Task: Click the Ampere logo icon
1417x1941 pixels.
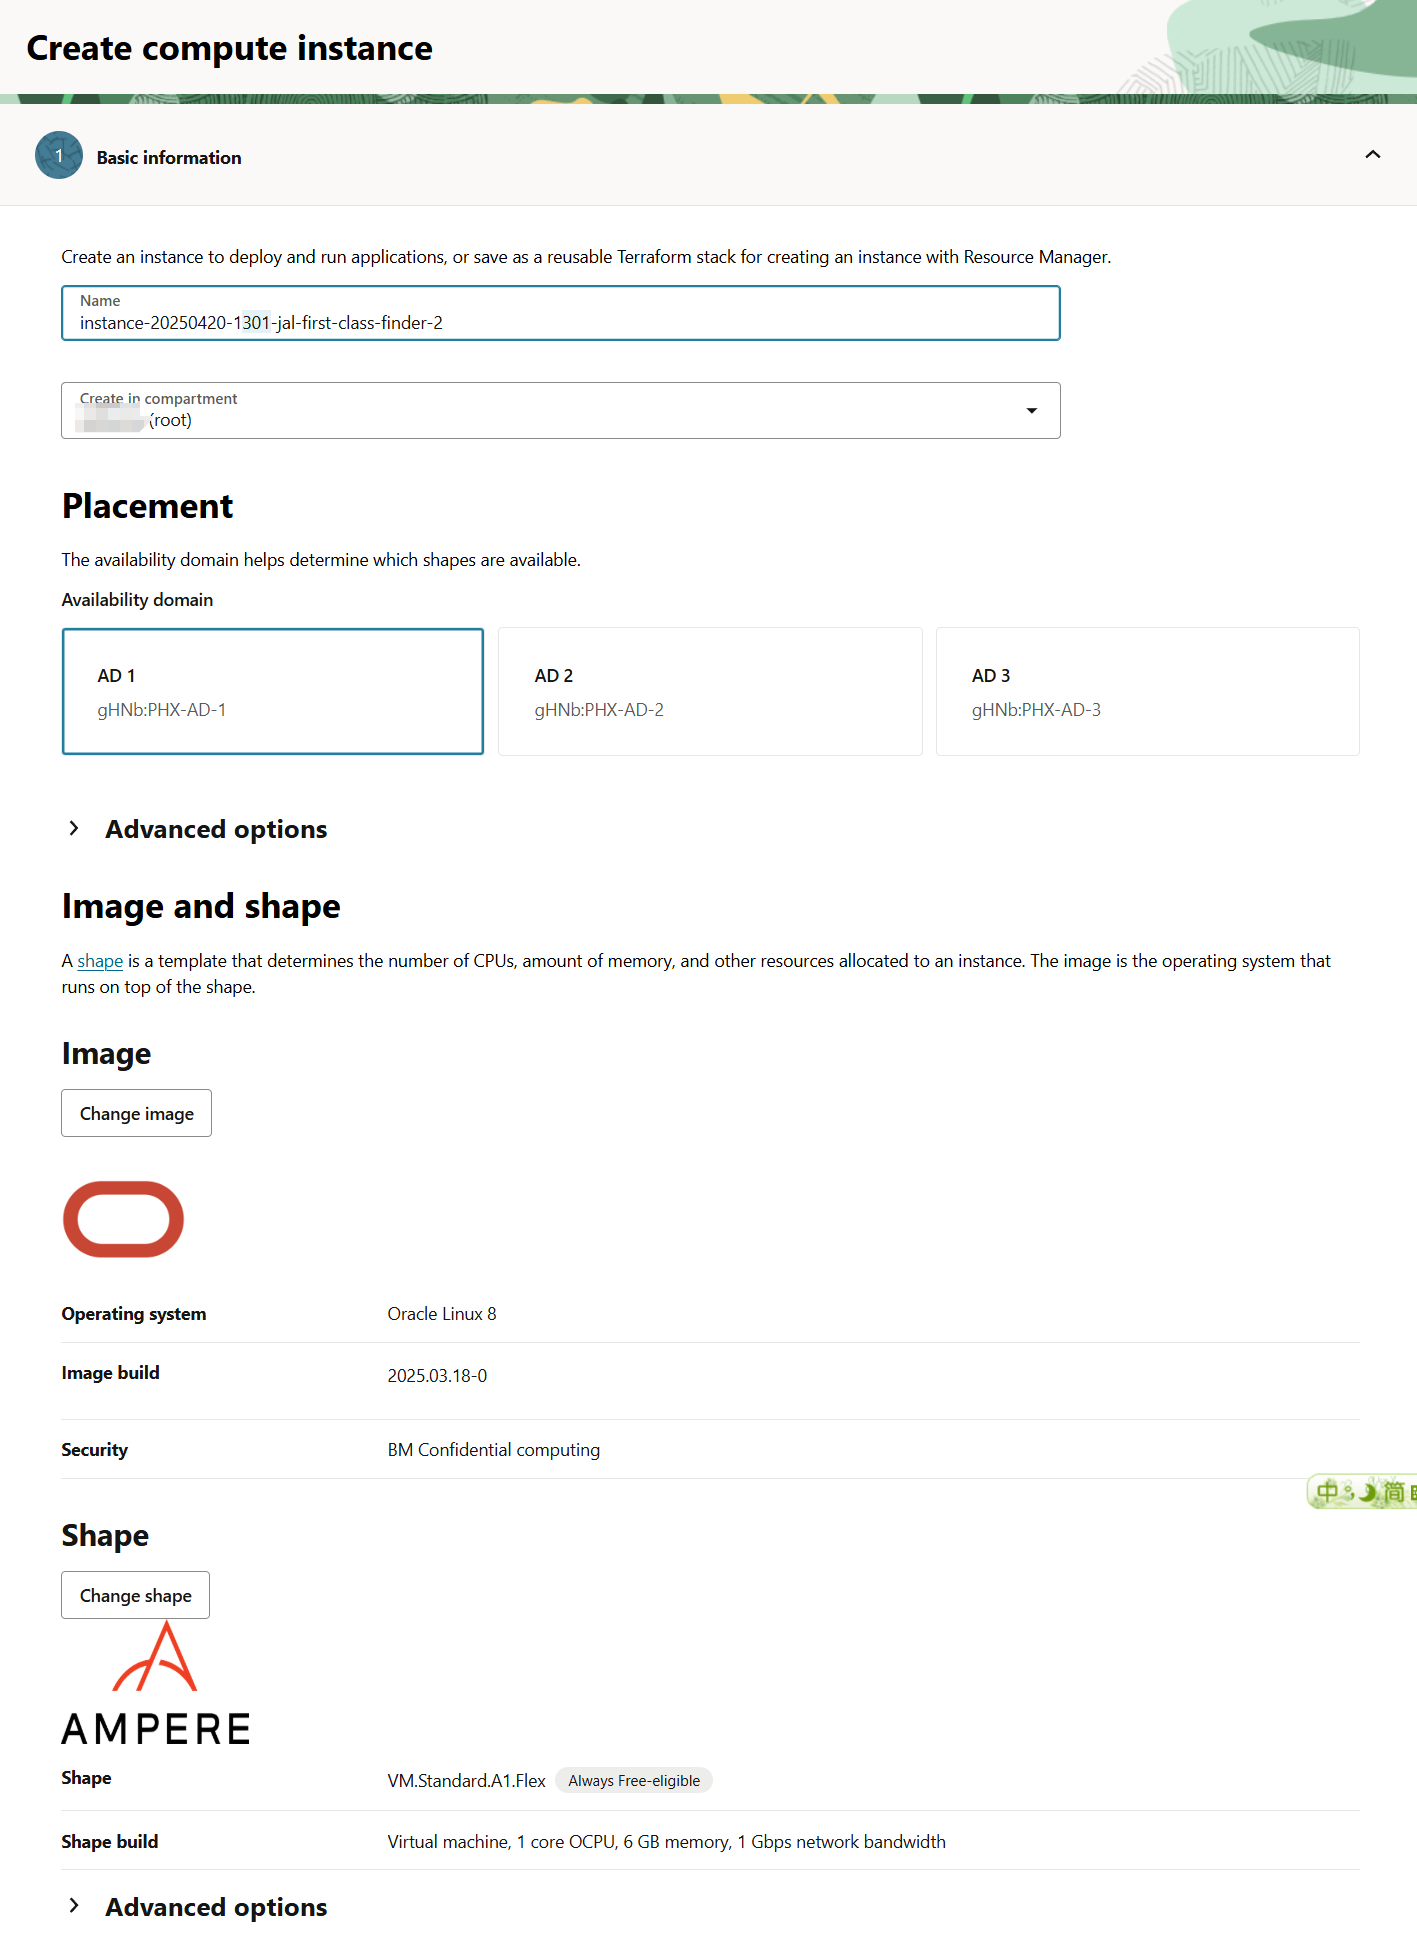Action: click(156, 1686)
